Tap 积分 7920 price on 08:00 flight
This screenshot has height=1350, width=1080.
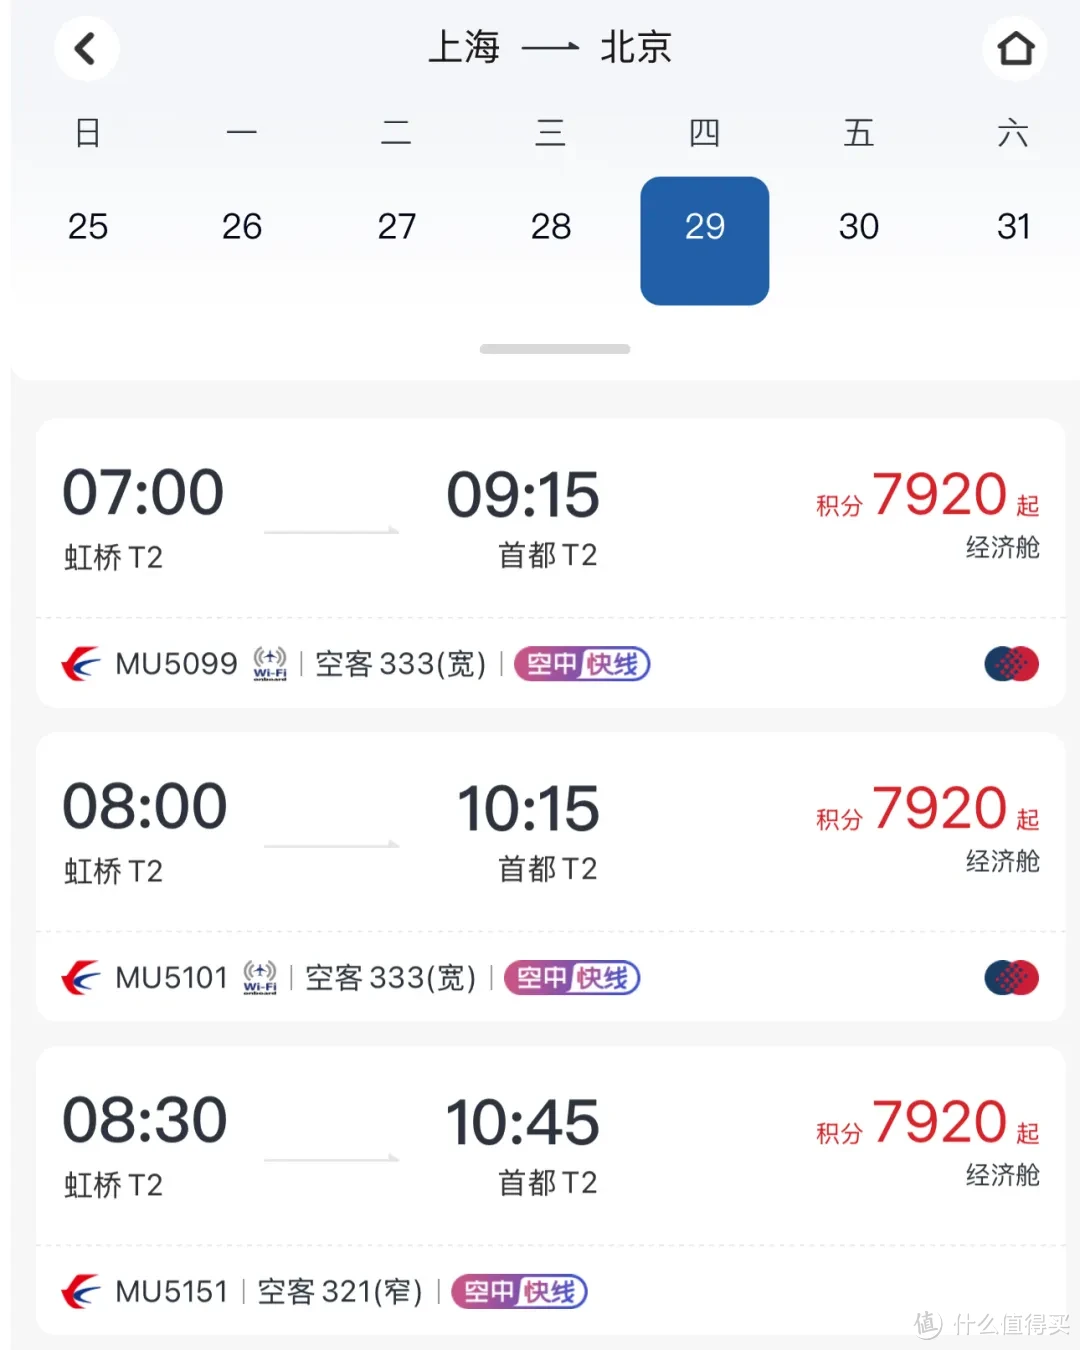click(937, 810)
